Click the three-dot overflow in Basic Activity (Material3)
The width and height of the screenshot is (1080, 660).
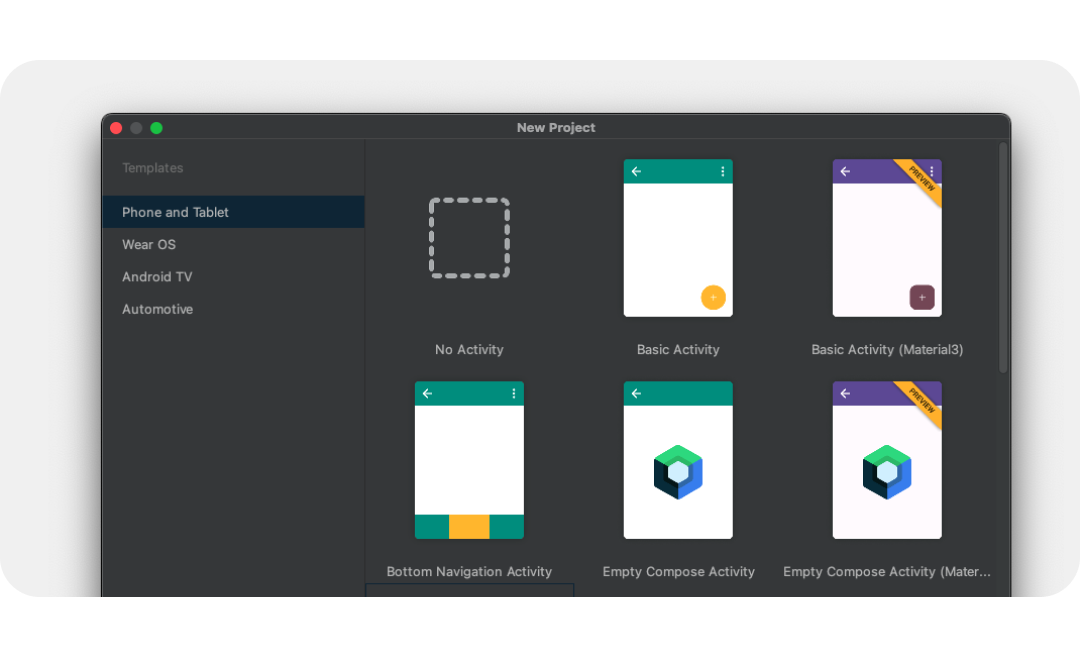tap(932, 172)
